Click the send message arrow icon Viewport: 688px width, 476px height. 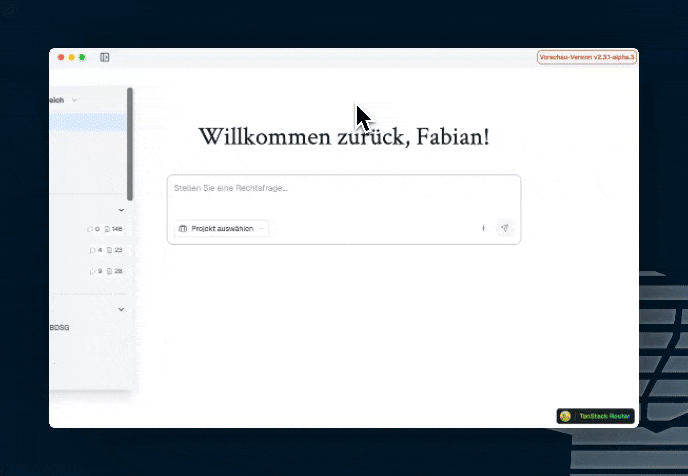pyautogui.click(x=505, y=228)
